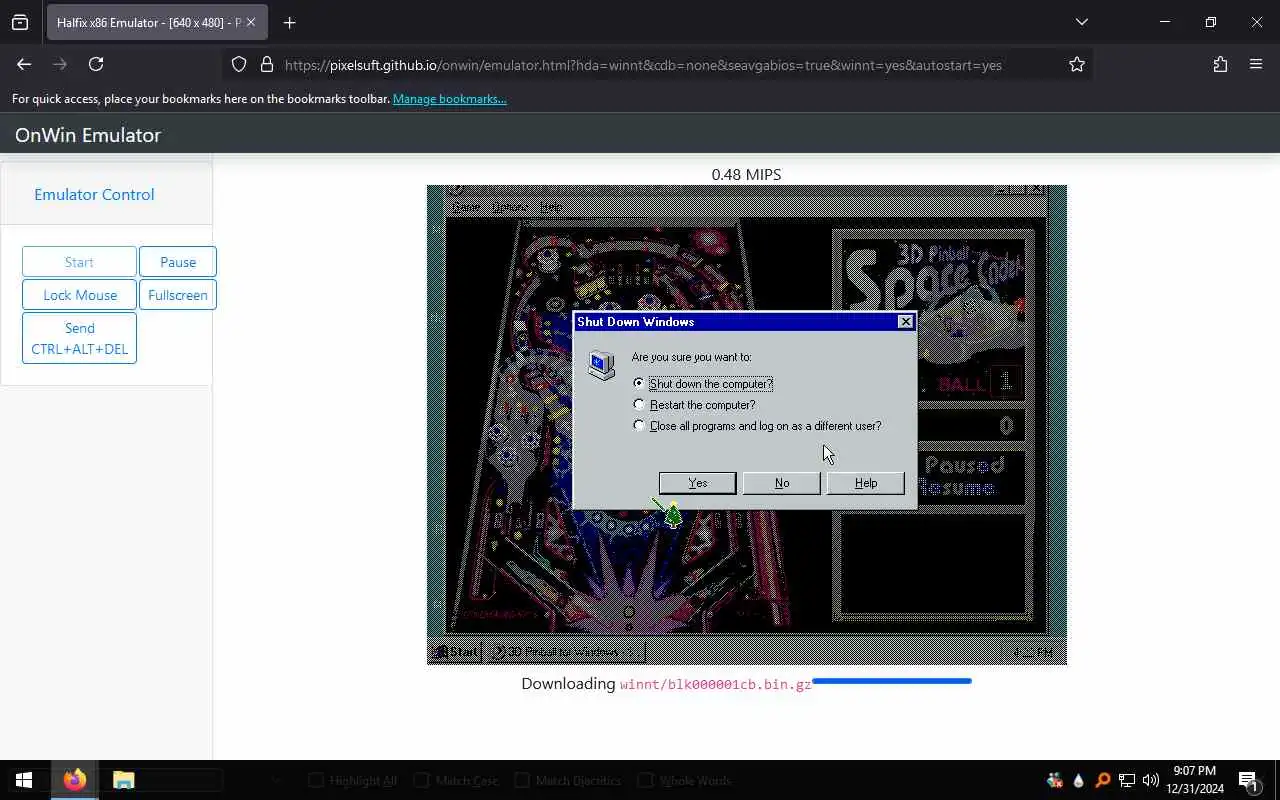
Task: Close the Halfix x86 Emulator tab
Action: click(251, 22)
